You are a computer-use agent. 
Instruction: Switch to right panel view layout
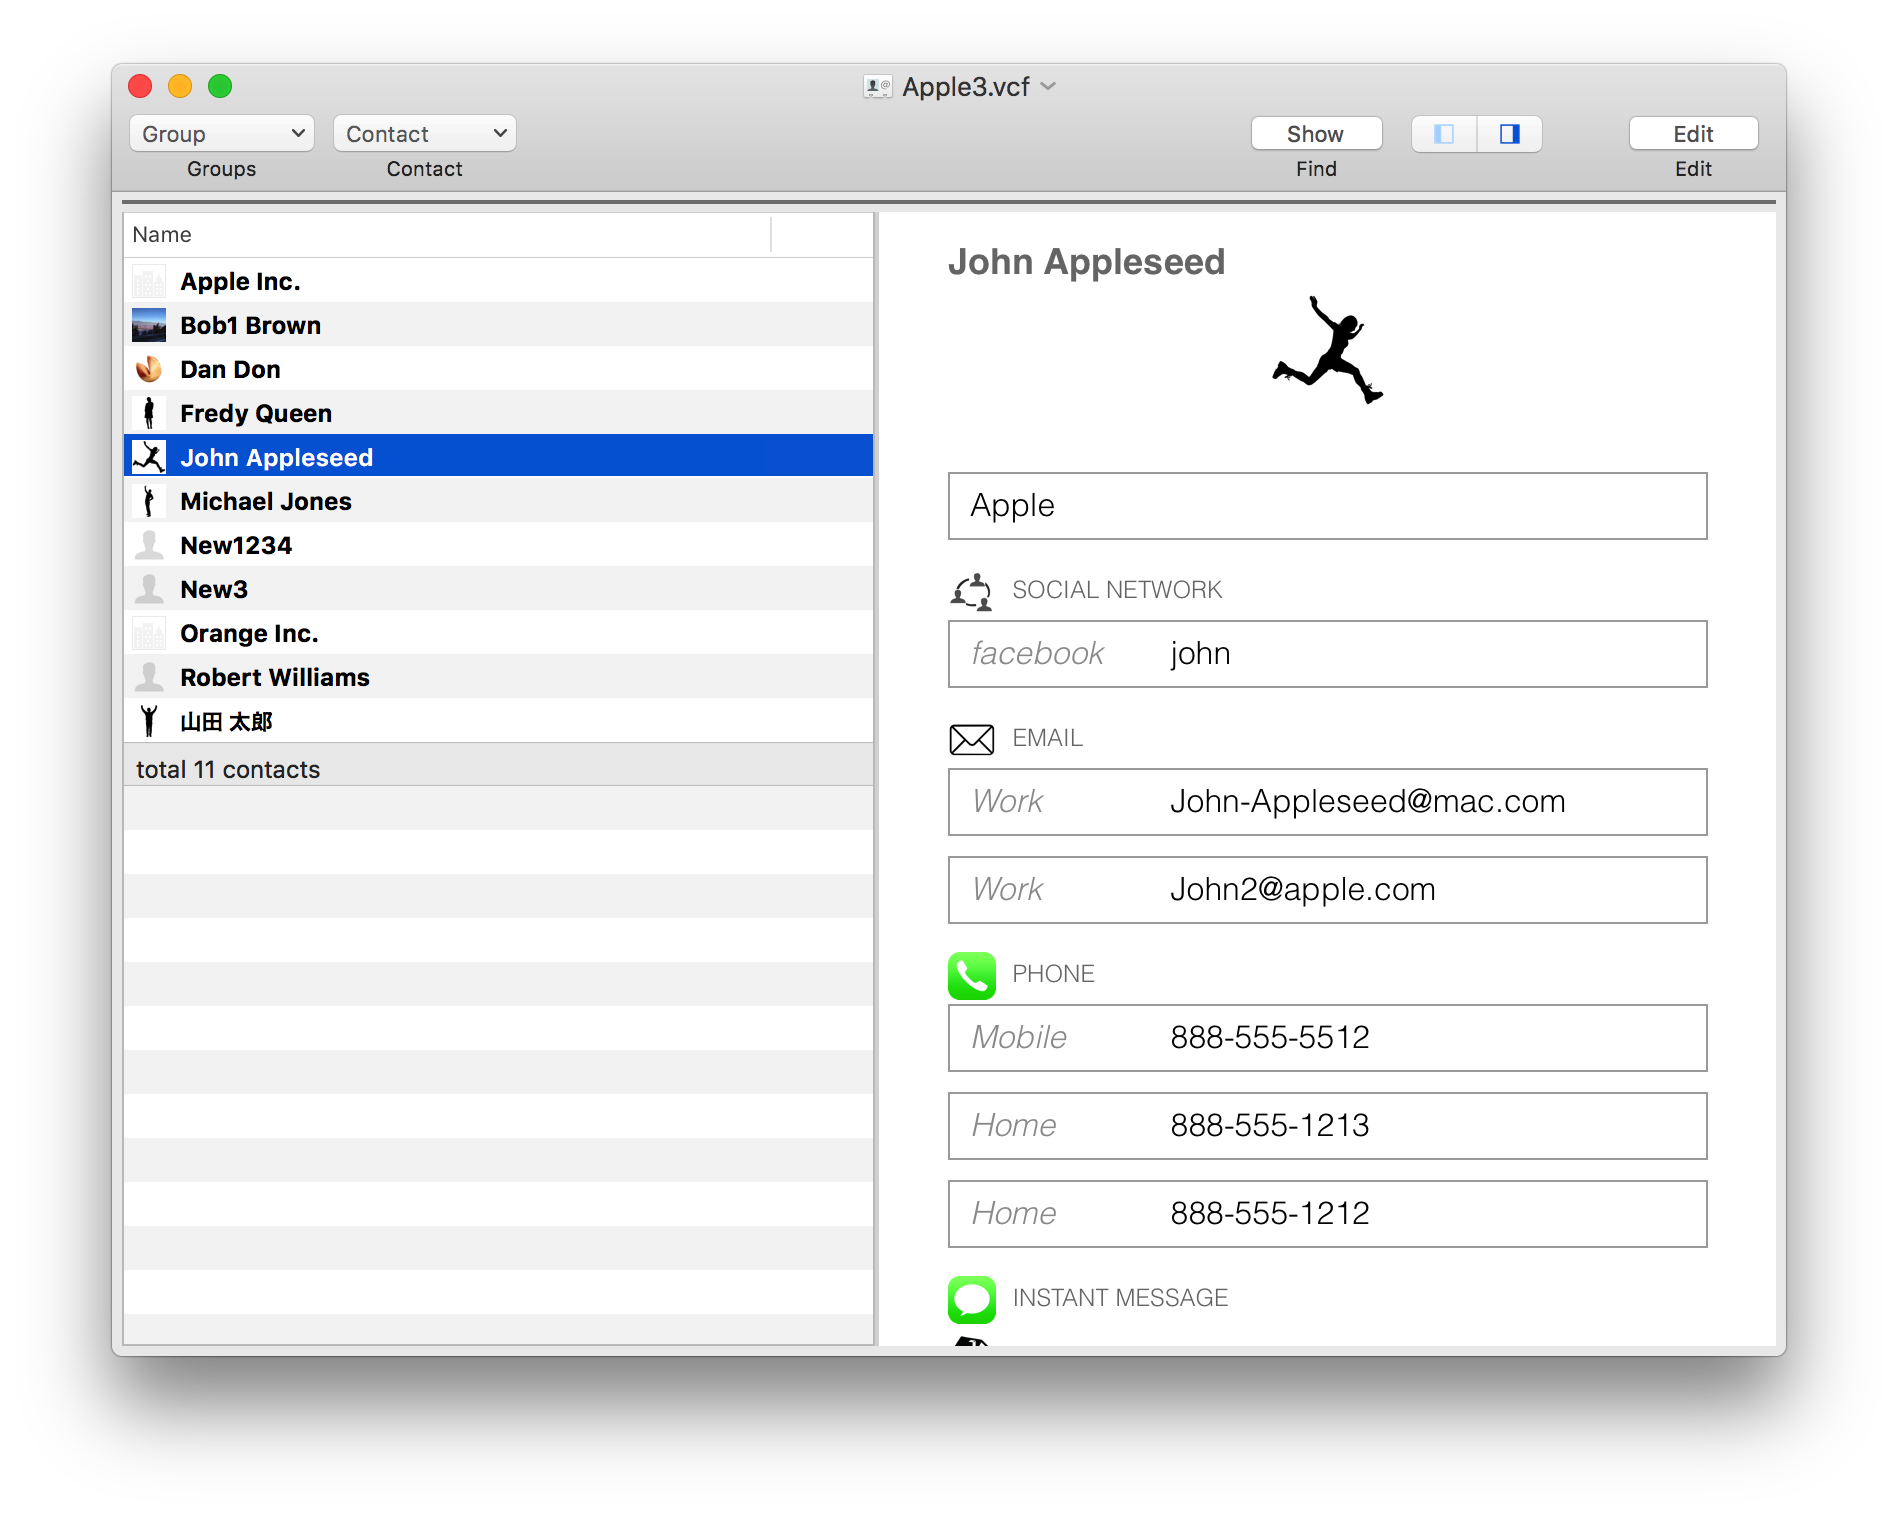pyautogui.click(x=1510, y=134)
